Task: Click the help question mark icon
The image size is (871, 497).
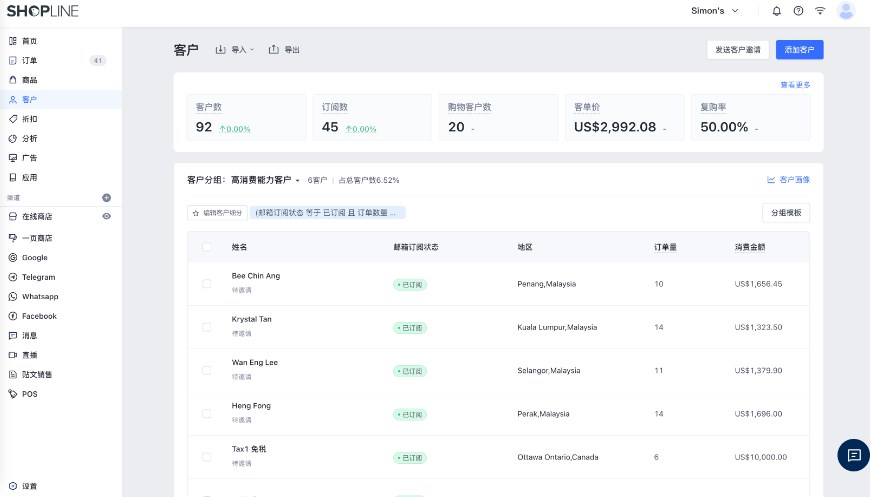Action: [798, 11]
